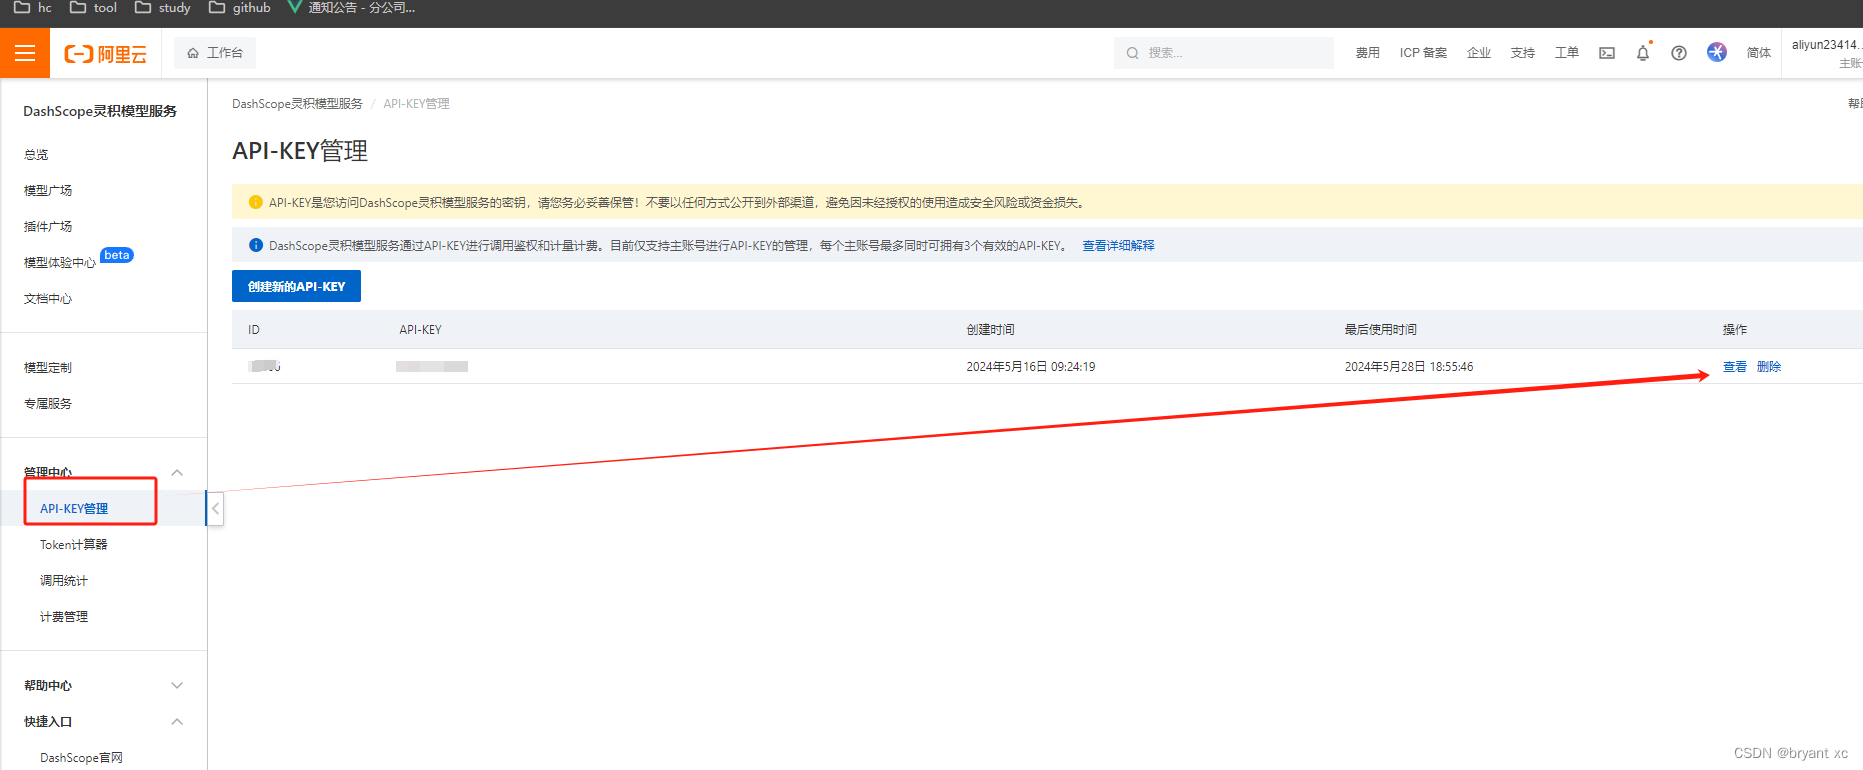Click the 2024年5月16日 09:24:19 cell
Viewport: 1863px width, 770px height.
point(1030,366)
